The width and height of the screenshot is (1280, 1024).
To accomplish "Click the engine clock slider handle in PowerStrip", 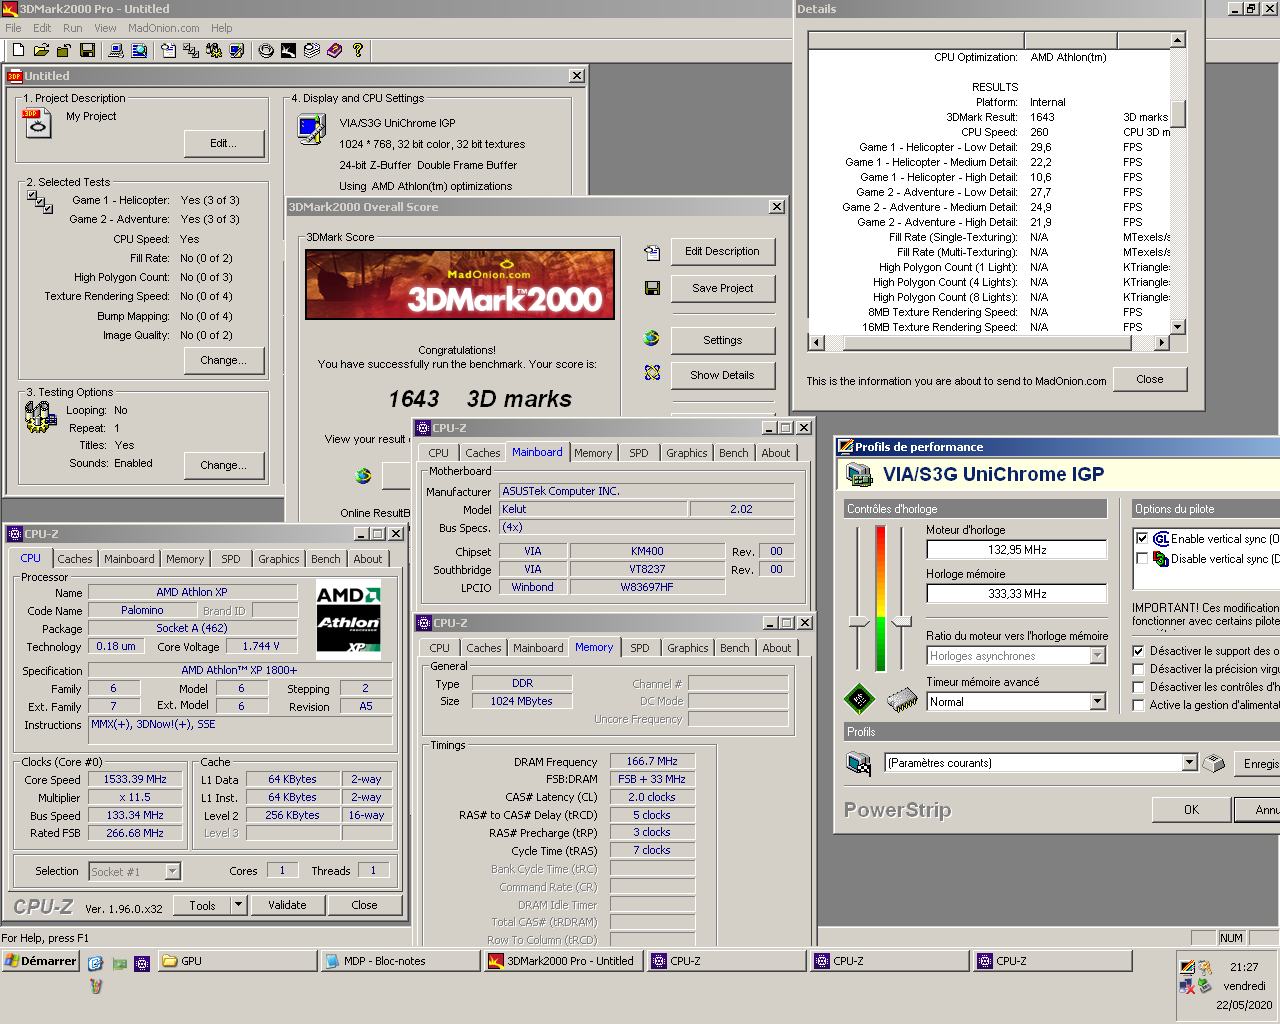I will point(859,622).
